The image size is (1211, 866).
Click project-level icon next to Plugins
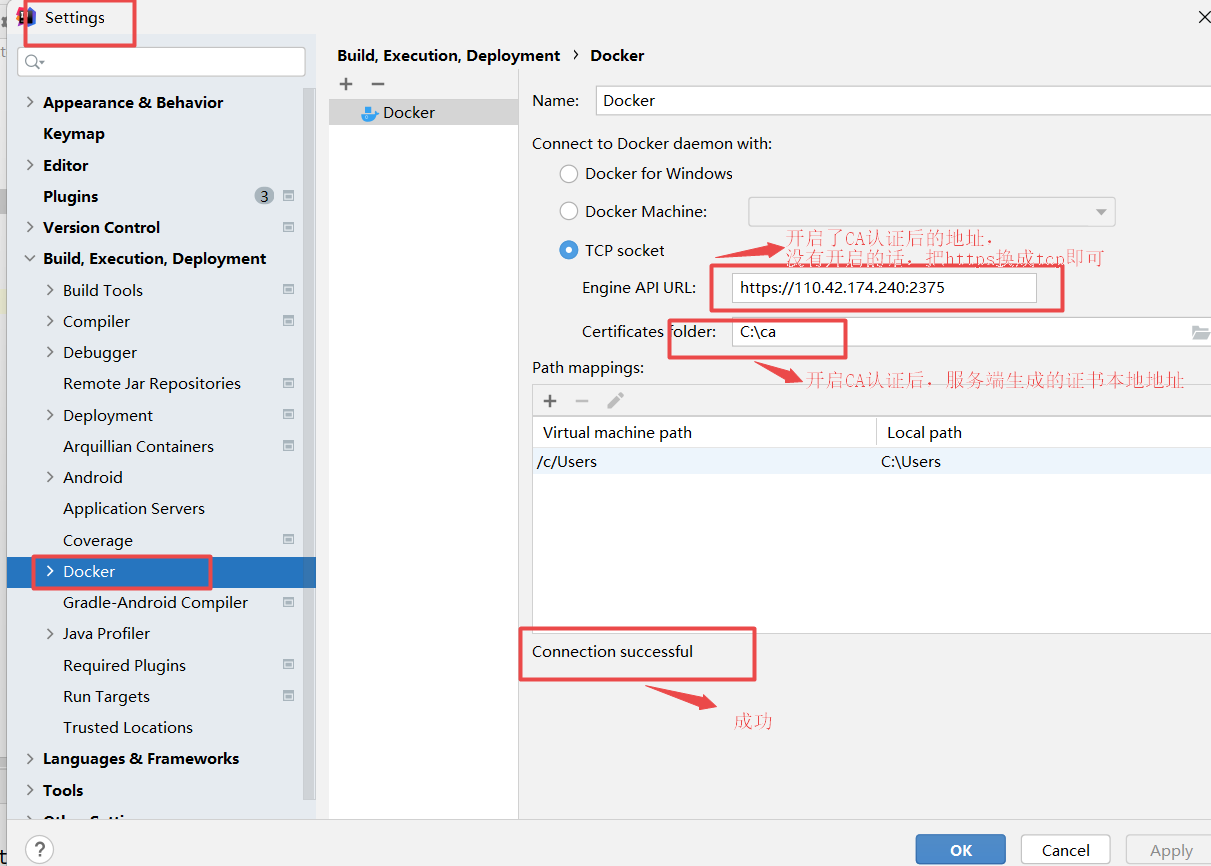288,196
